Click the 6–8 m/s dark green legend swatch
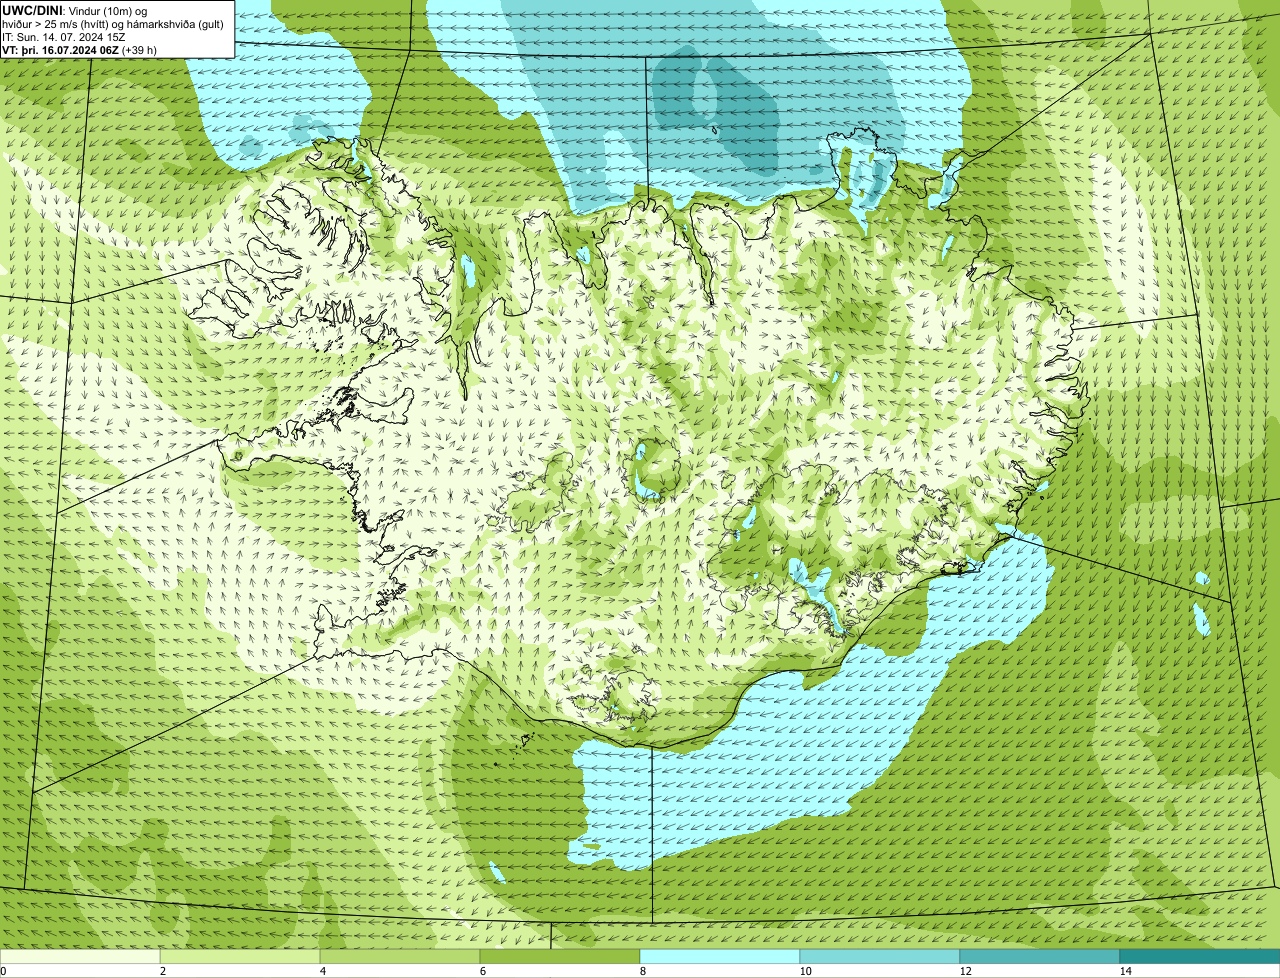This screenshot has width=1280, height=978. [560, 956]
